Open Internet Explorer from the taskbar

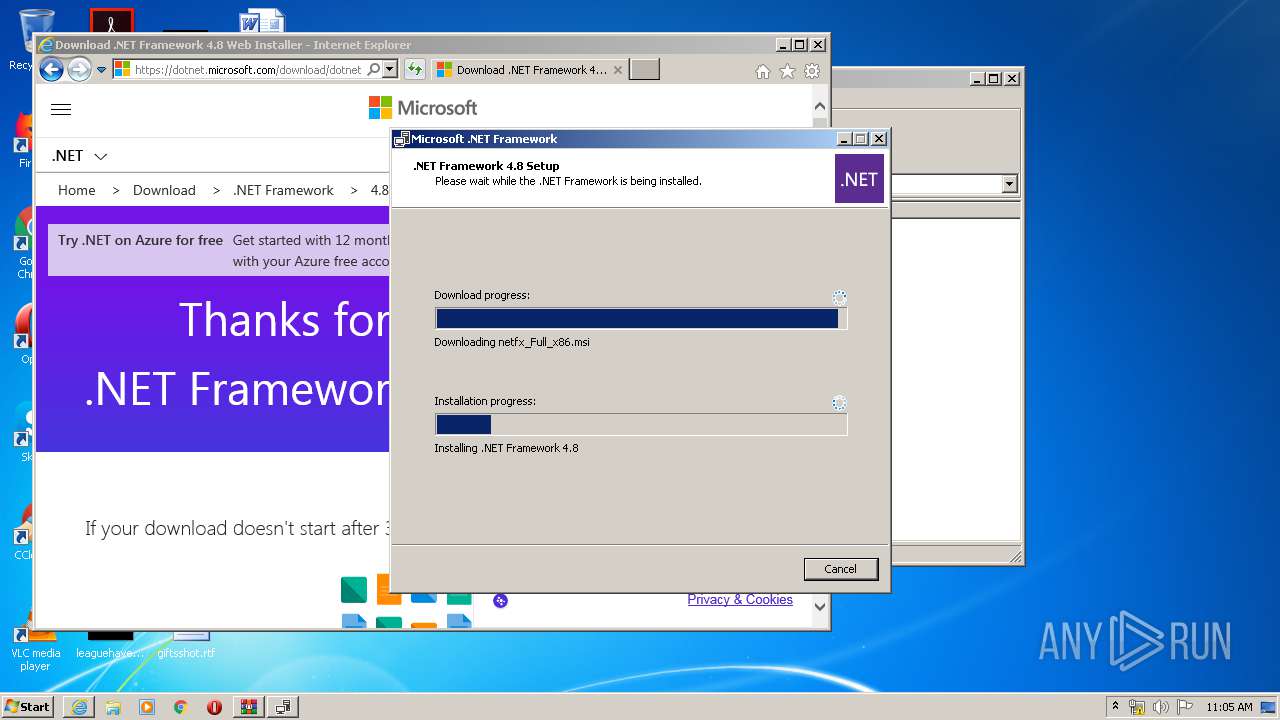[79, 707]
